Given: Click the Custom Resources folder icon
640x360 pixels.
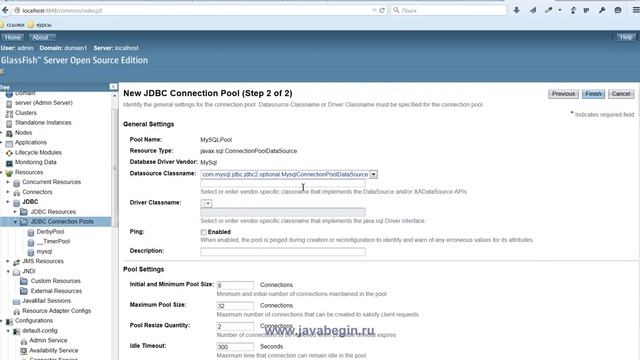Looking at the screenshot, I should 24,281.
